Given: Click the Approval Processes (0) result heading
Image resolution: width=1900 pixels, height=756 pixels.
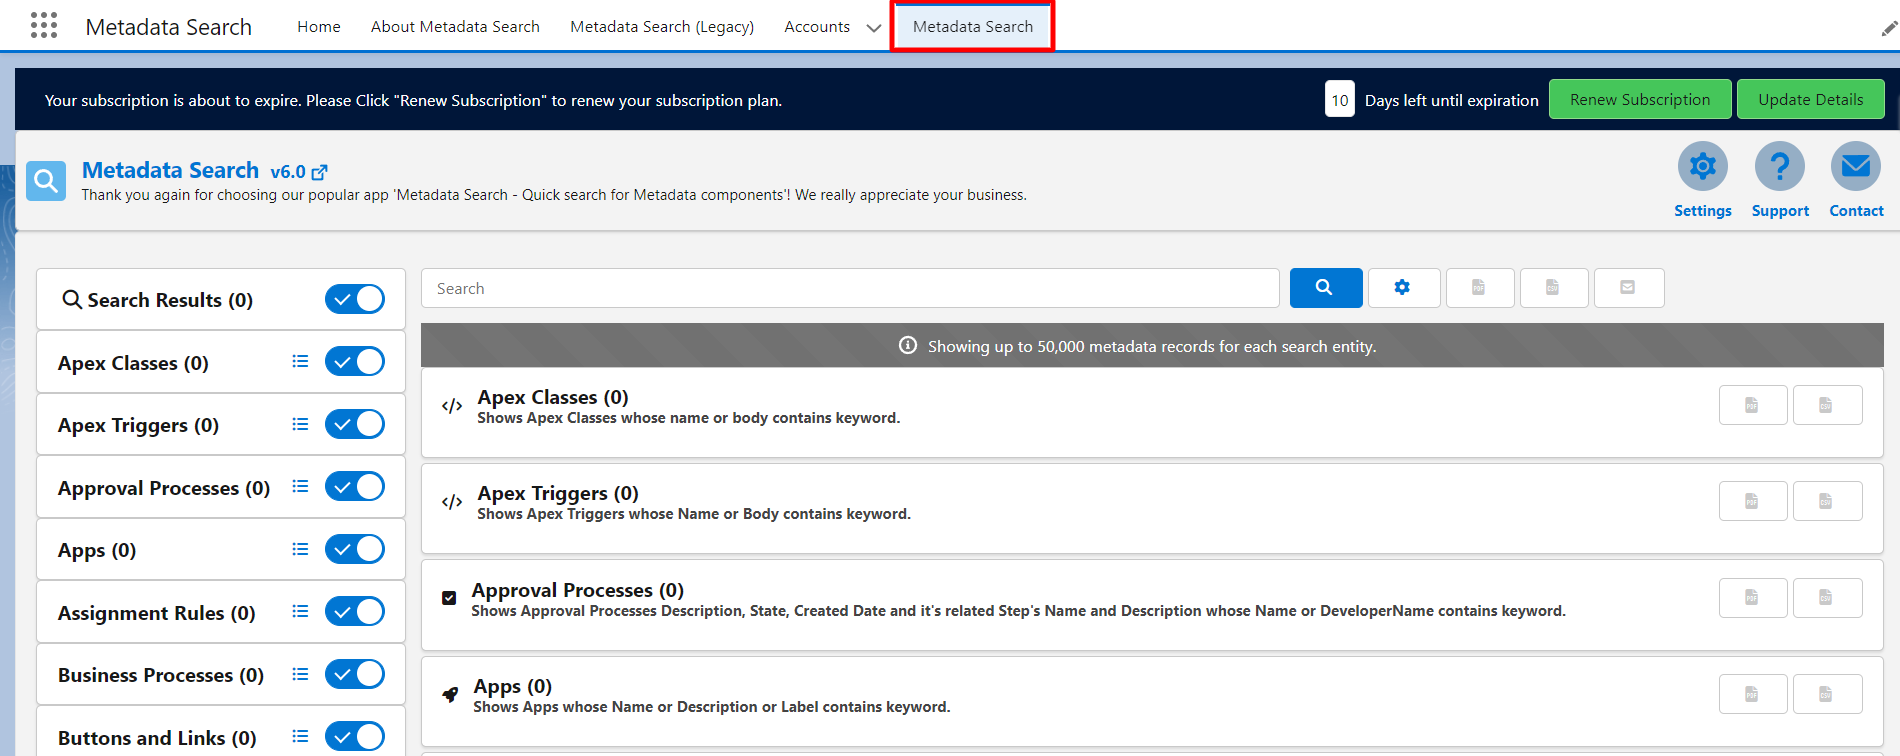Looking at the screenshot, I should (578, 590).
